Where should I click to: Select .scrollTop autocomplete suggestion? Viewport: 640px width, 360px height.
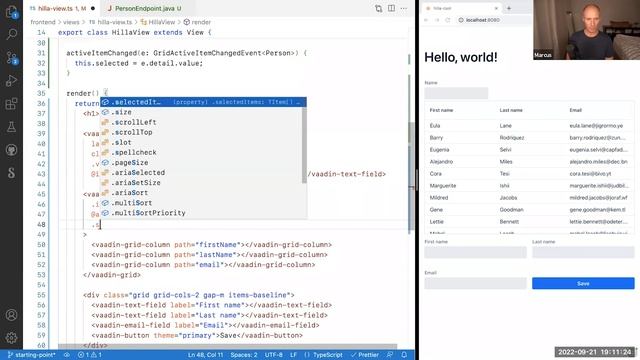(201, 132)
